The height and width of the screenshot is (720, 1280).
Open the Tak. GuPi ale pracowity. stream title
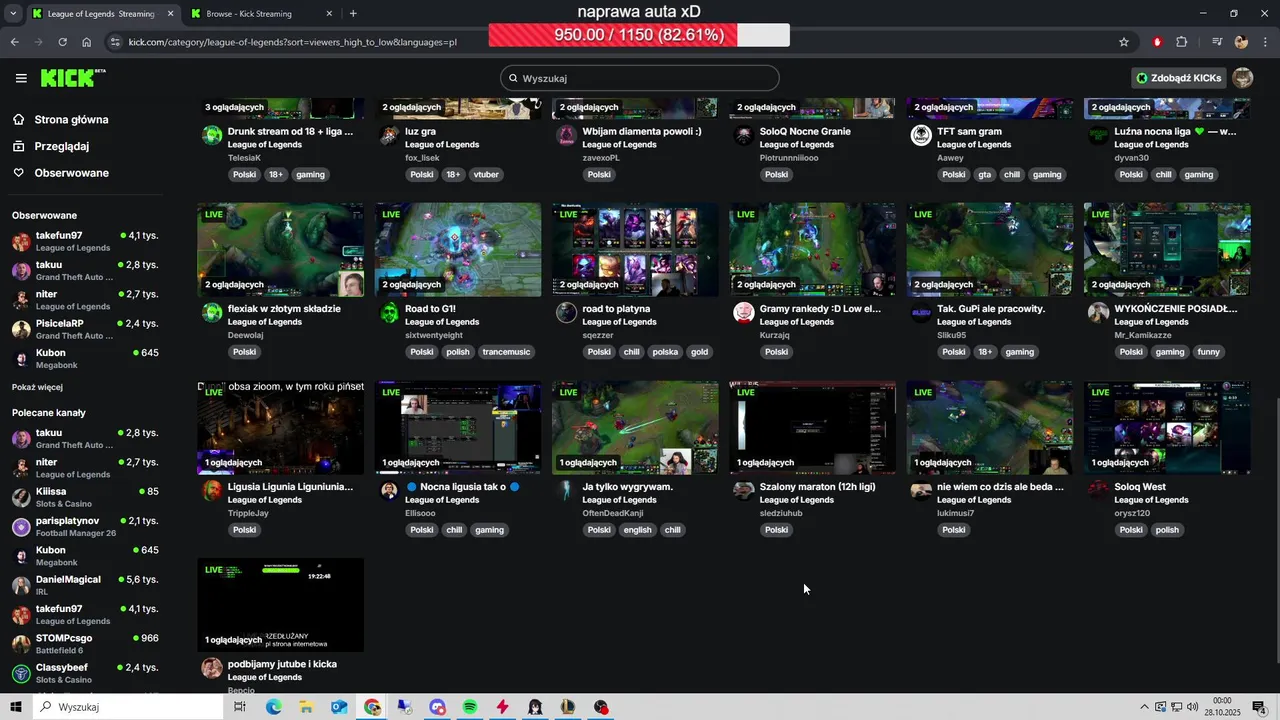991,309
